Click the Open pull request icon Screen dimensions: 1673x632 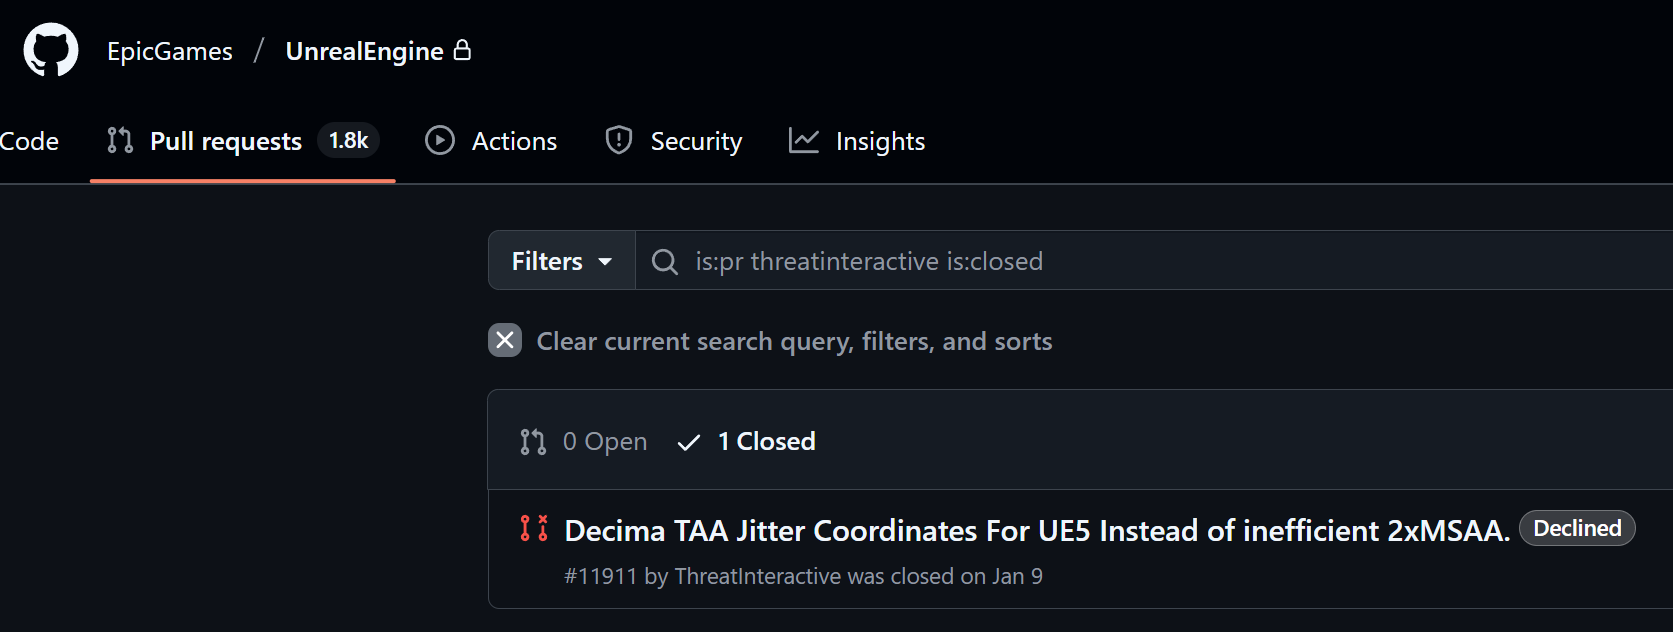click(x=533, y=442)
